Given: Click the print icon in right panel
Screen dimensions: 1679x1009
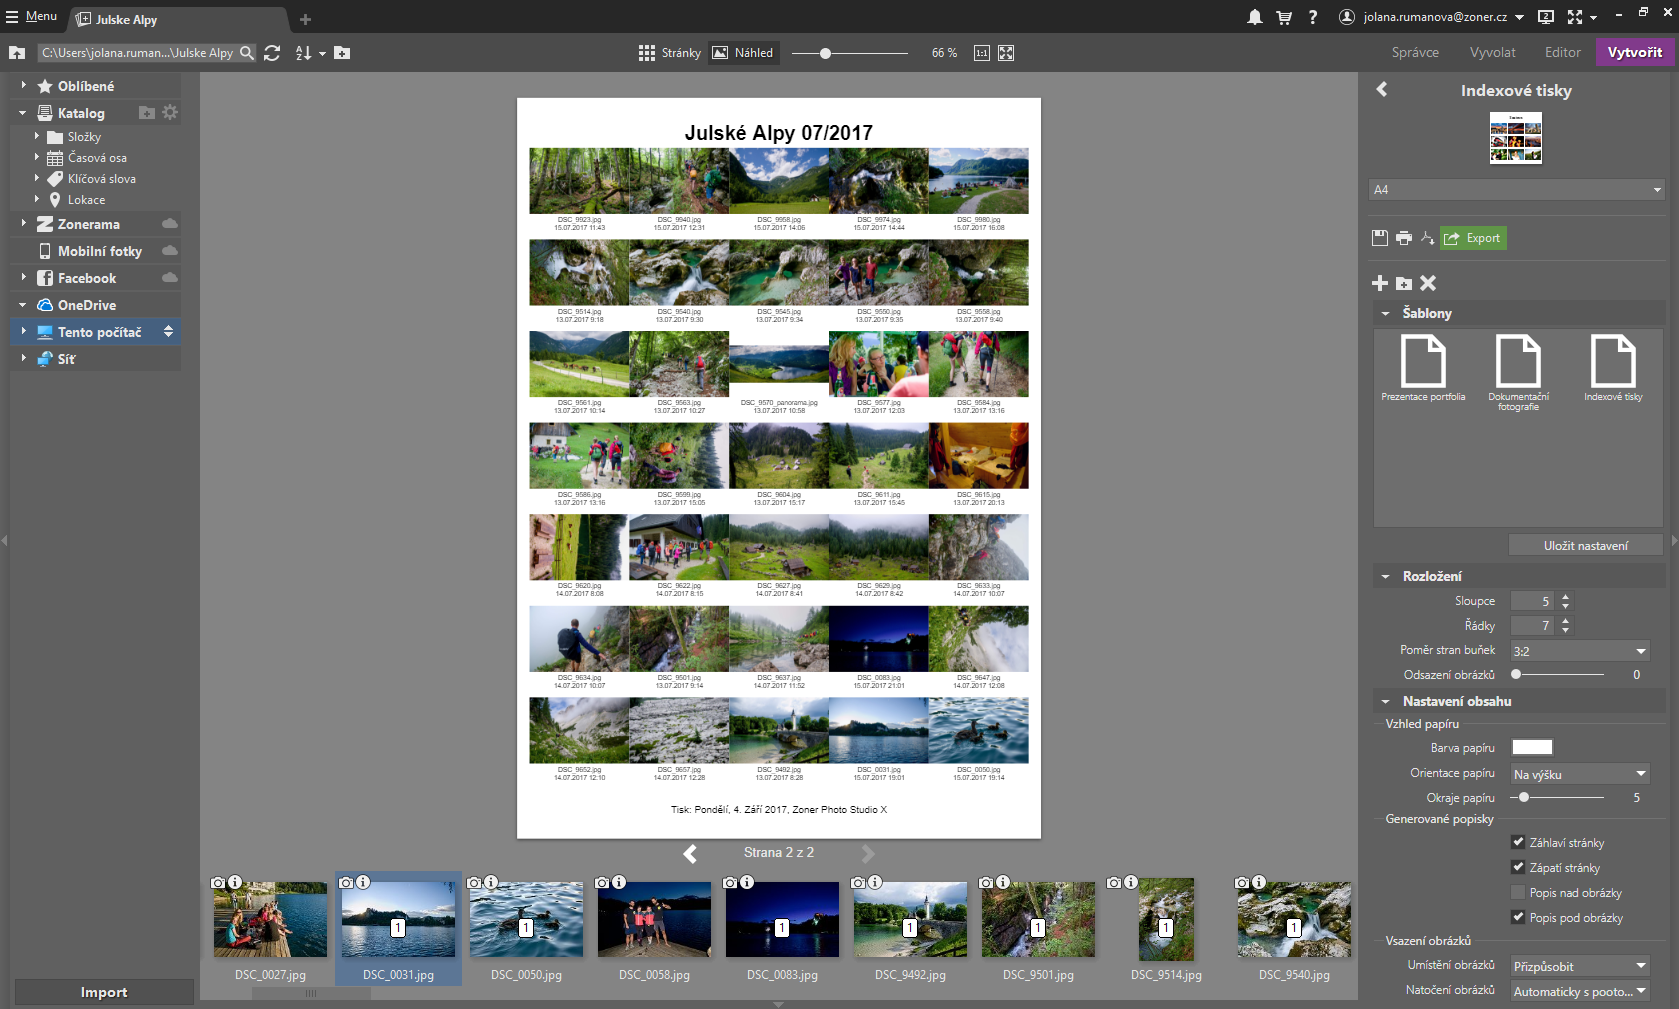Looking at the screenshot, I should 1403,238.
